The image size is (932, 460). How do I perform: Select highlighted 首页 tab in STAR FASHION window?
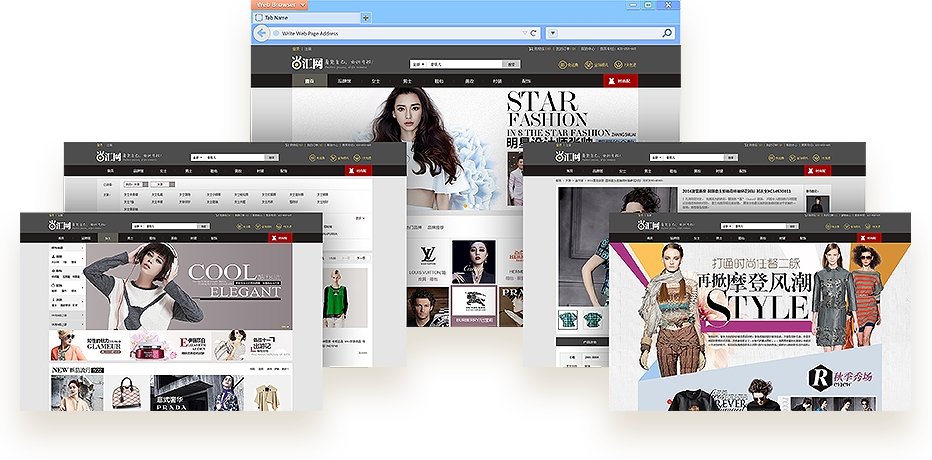(x=309, y=81)
